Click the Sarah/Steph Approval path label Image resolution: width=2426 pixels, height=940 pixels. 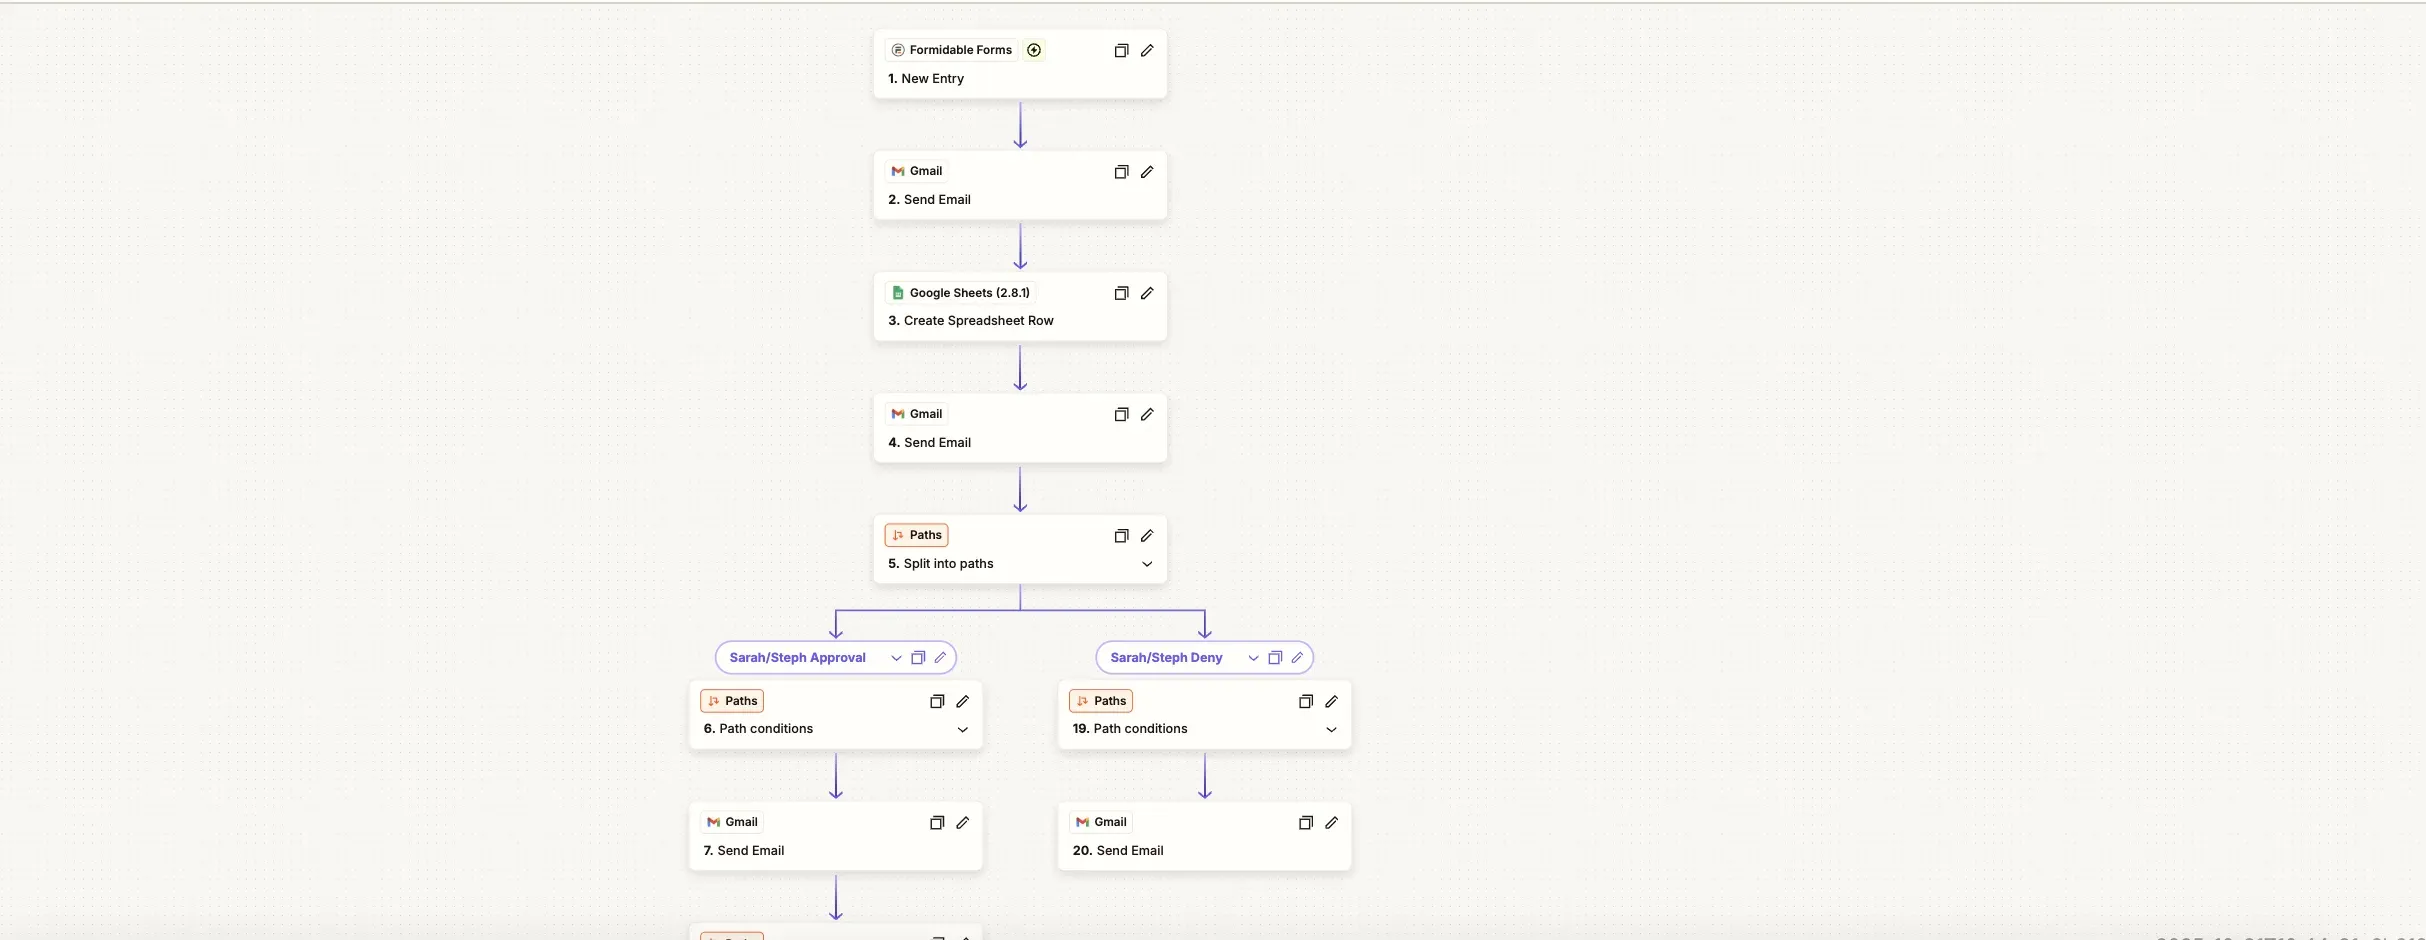click(x=797, y=657)
